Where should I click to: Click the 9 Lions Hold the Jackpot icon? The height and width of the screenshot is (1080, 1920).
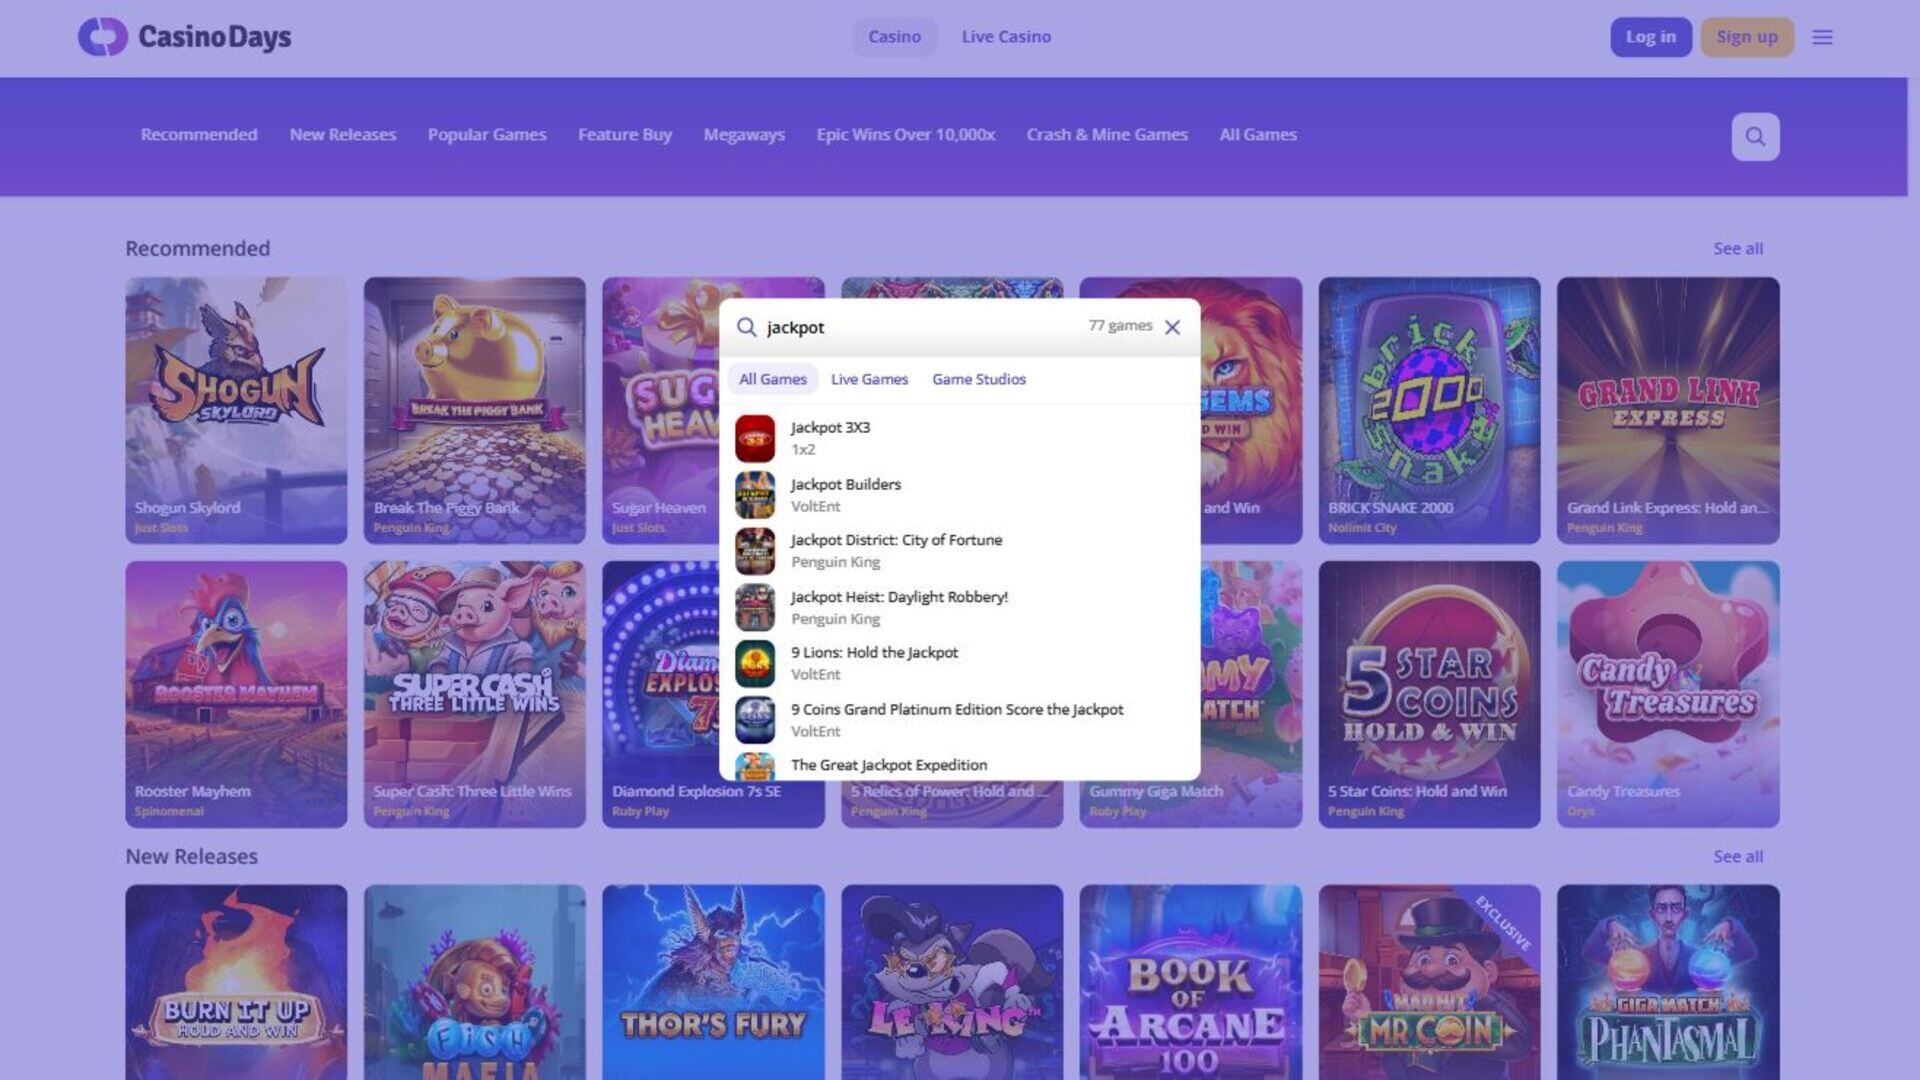click(x=755, y=663)
